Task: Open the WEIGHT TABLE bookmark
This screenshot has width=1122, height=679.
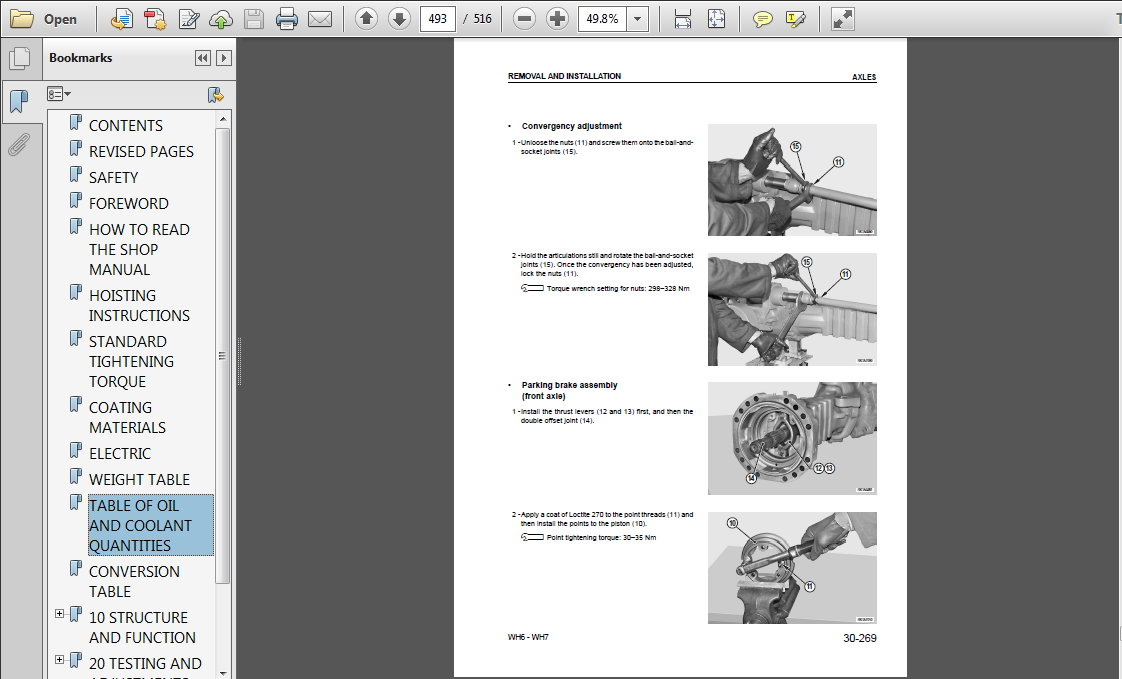Action: click(139, 479)
